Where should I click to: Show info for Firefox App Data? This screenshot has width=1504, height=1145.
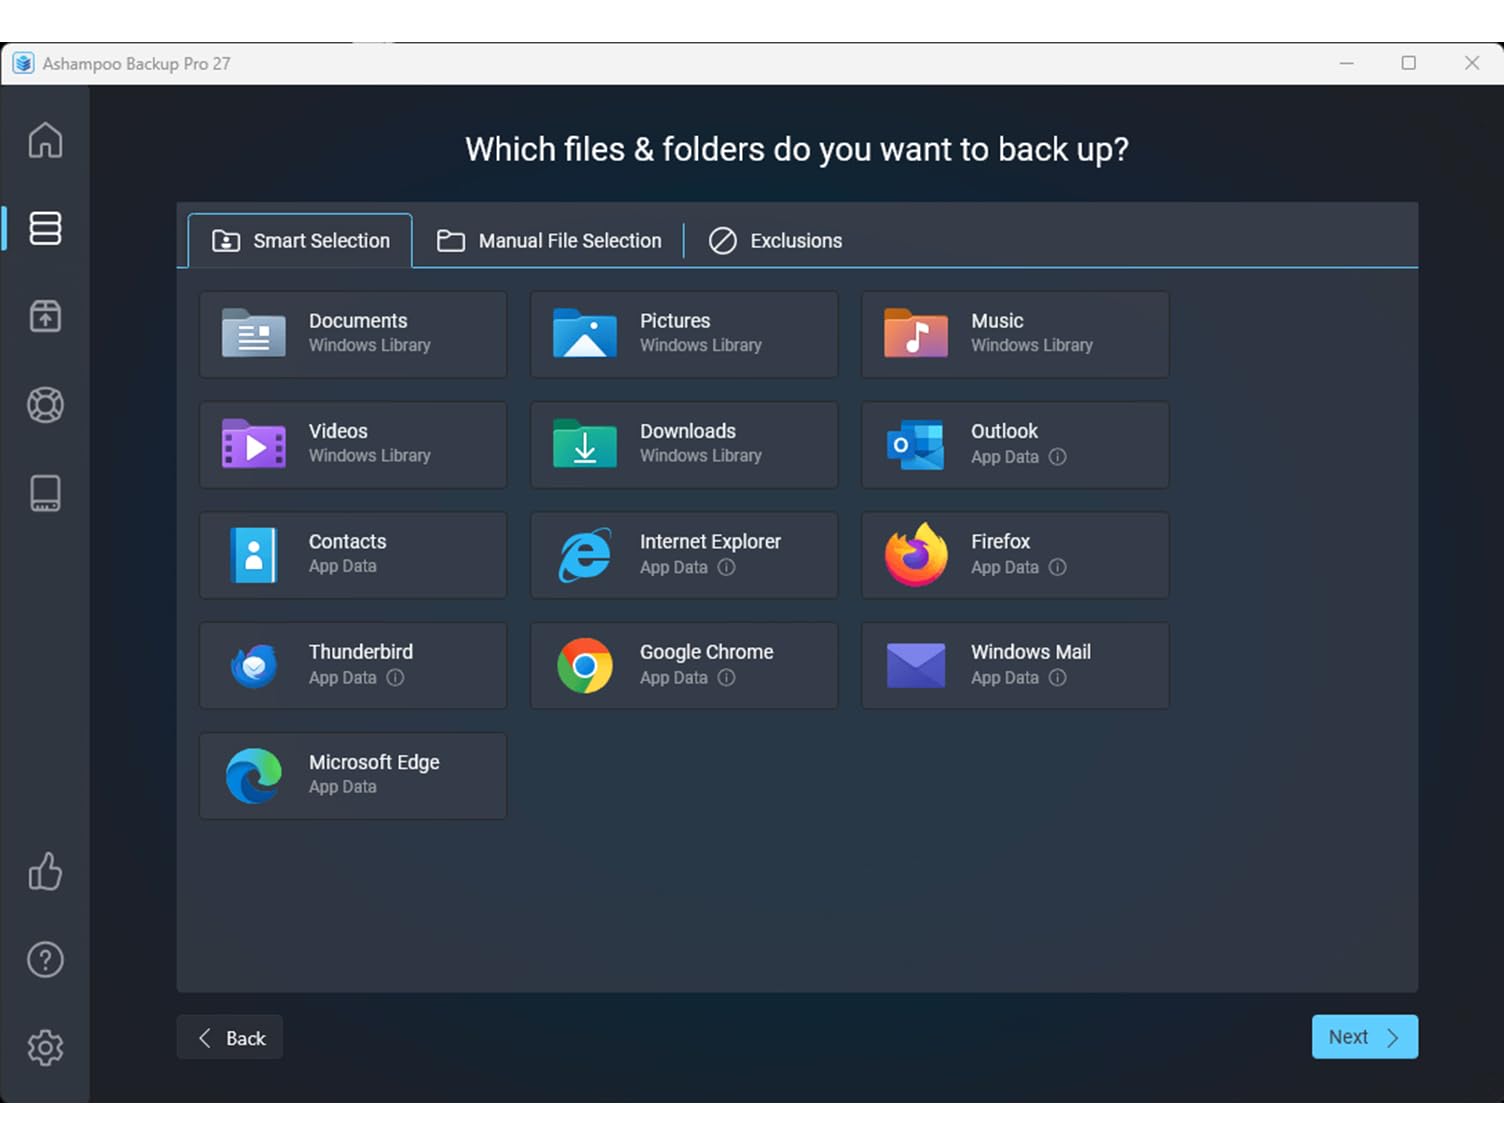(x=1057, y=567)
